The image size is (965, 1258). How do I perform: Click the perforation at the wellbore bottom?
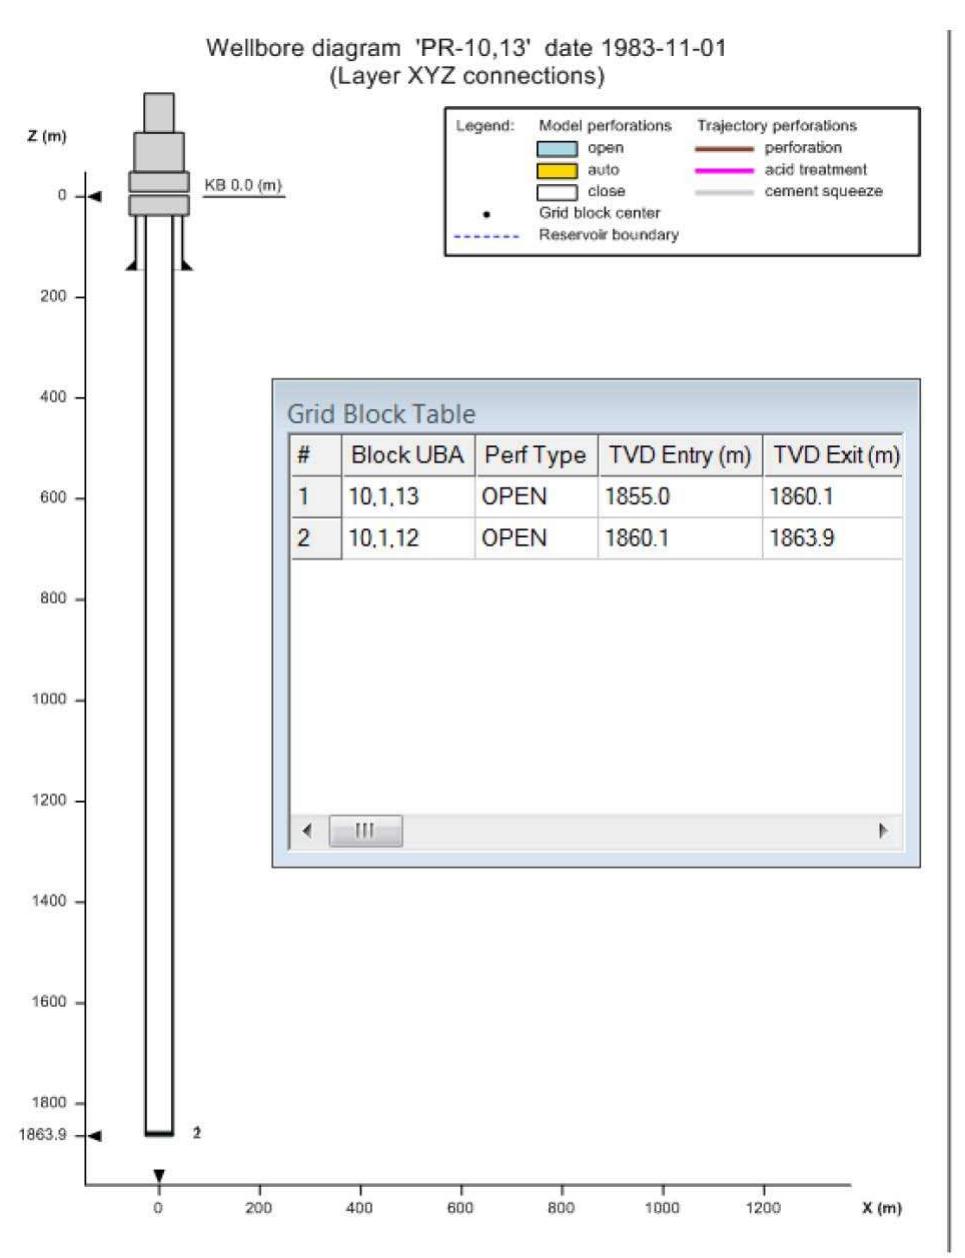pos(159,1133)
